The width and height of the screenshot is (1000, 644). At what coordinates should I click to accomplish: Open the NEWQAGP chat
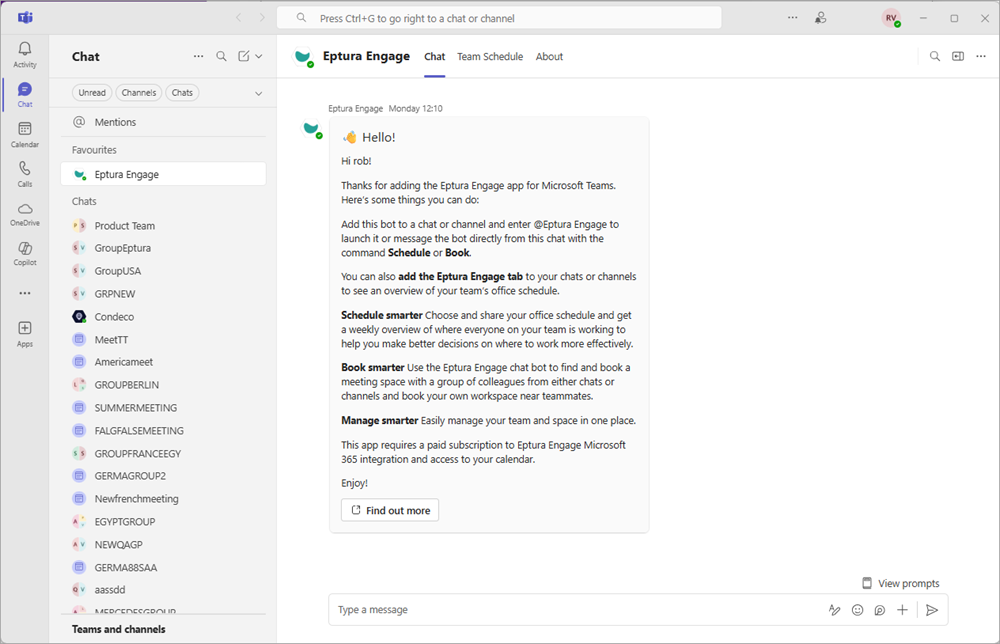(163, 545)
